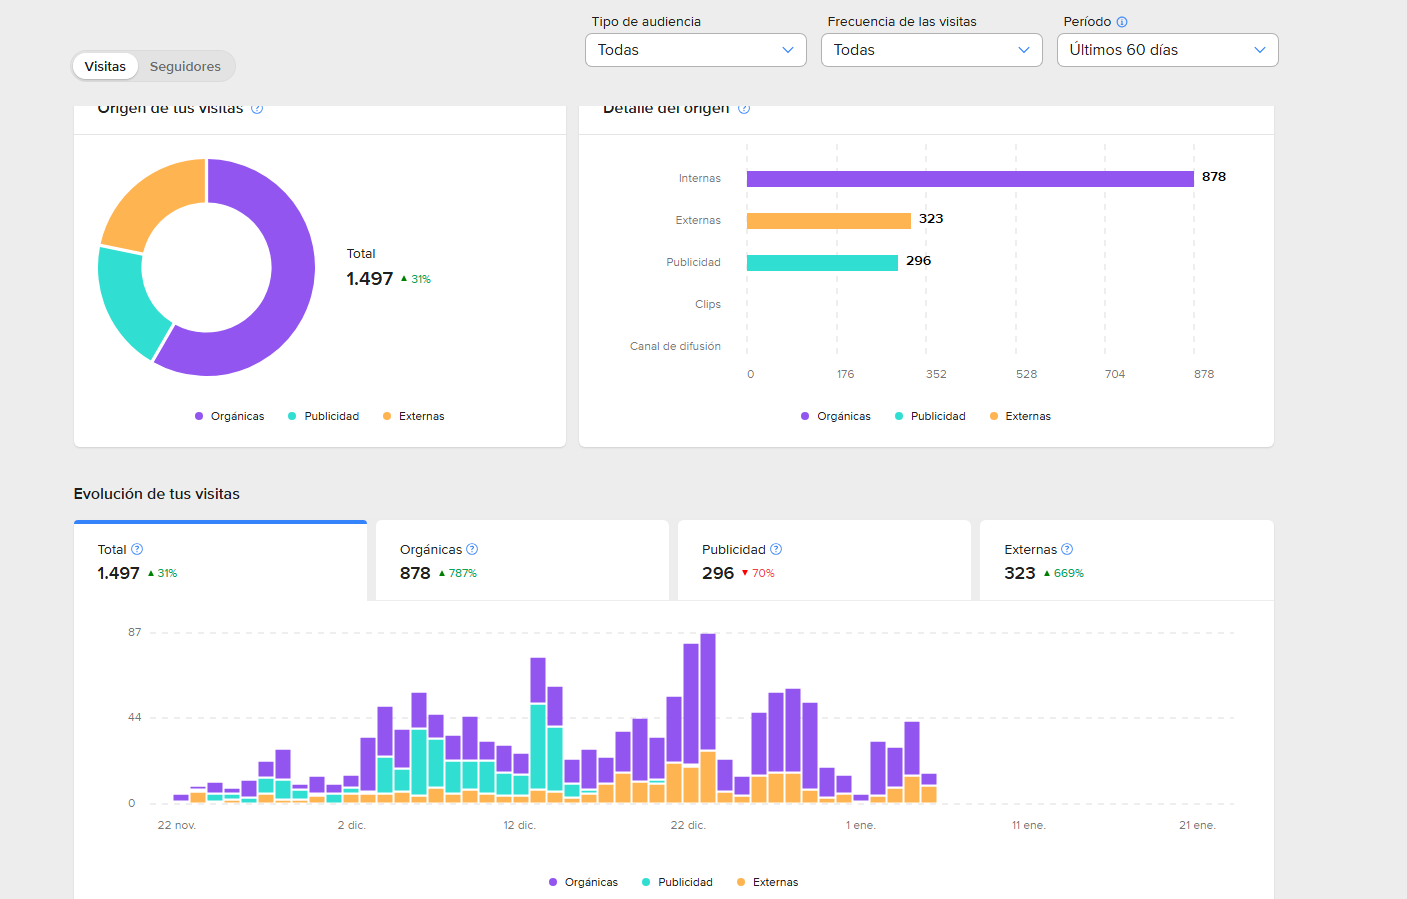Open the Publicidad 296 tab
Screen dimensions: 1407x899
click(x=824, y=561)
